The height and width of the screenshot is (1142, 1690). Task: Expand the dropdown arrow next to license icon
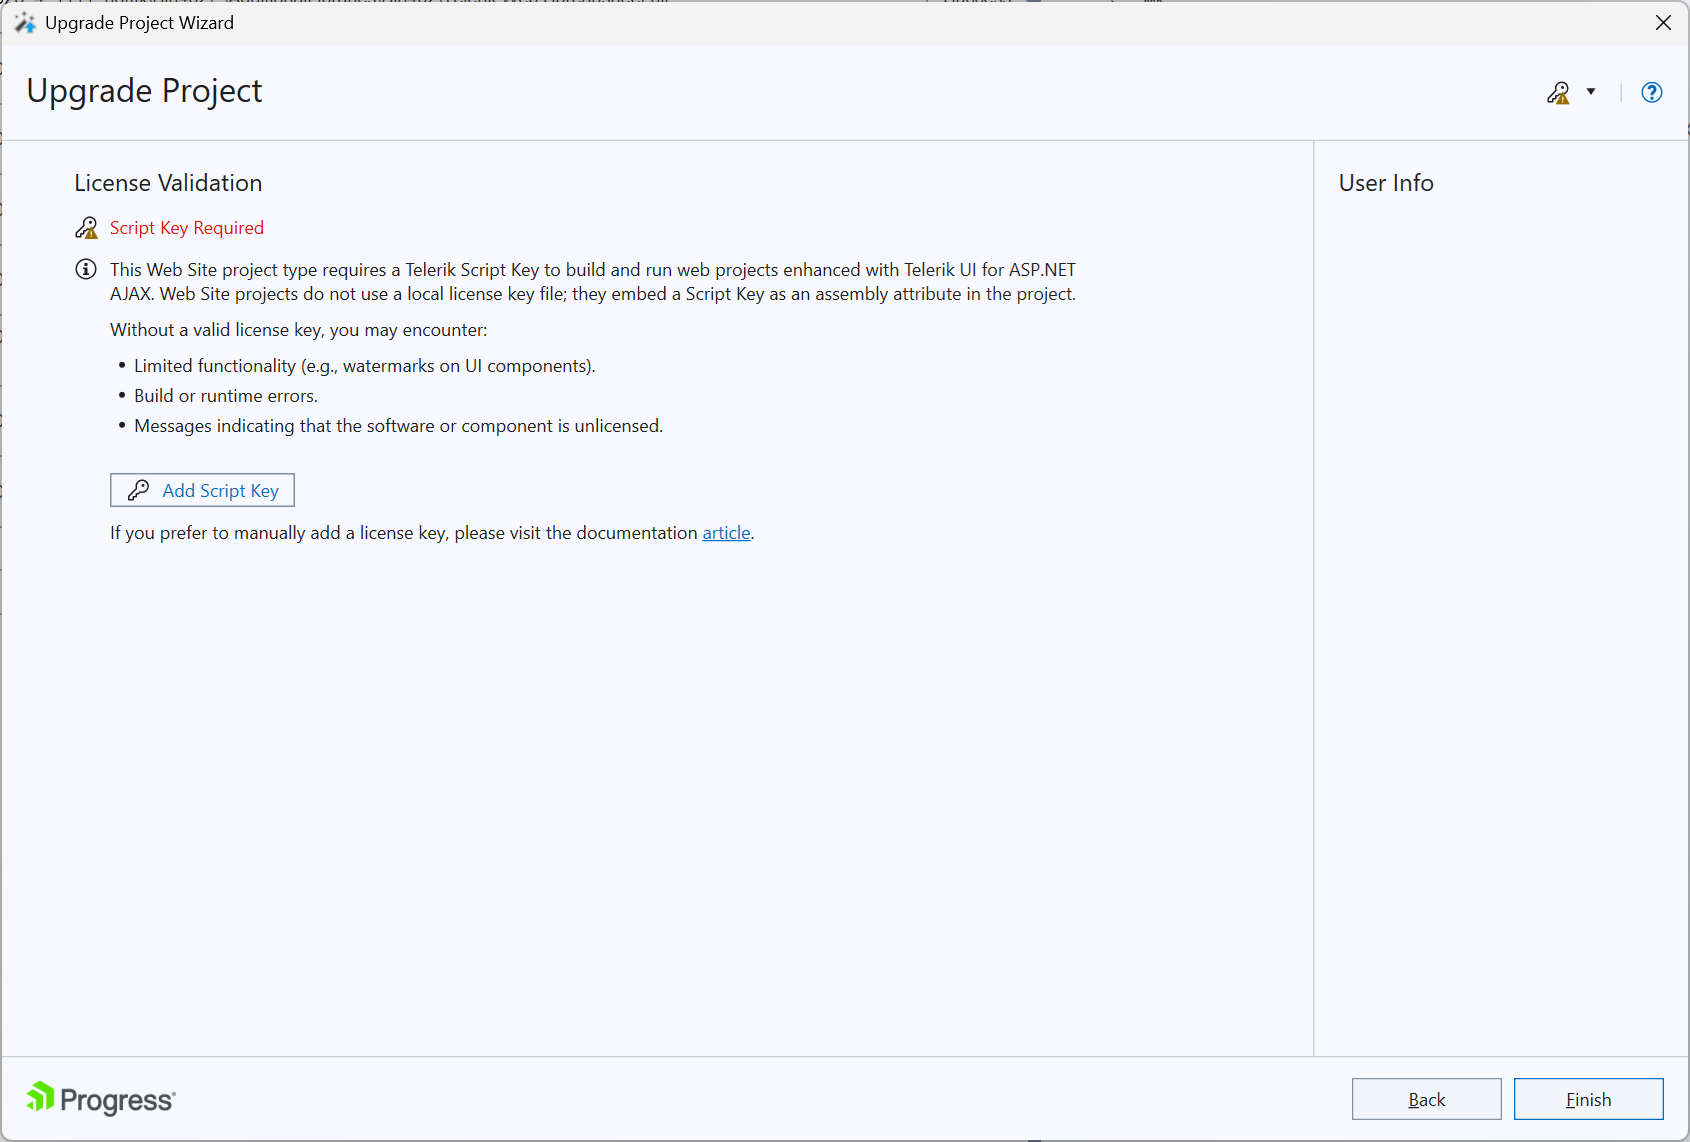click(x=1591, y=92)
